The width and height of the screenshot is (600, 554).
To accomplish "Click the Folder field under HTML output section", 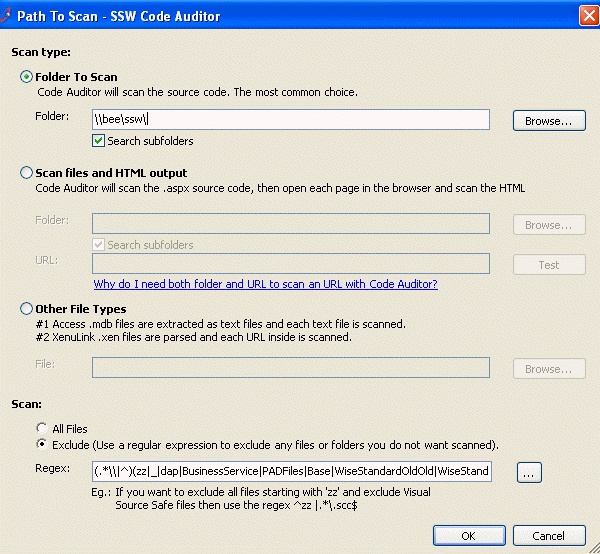I will click(x=290, y=224).
